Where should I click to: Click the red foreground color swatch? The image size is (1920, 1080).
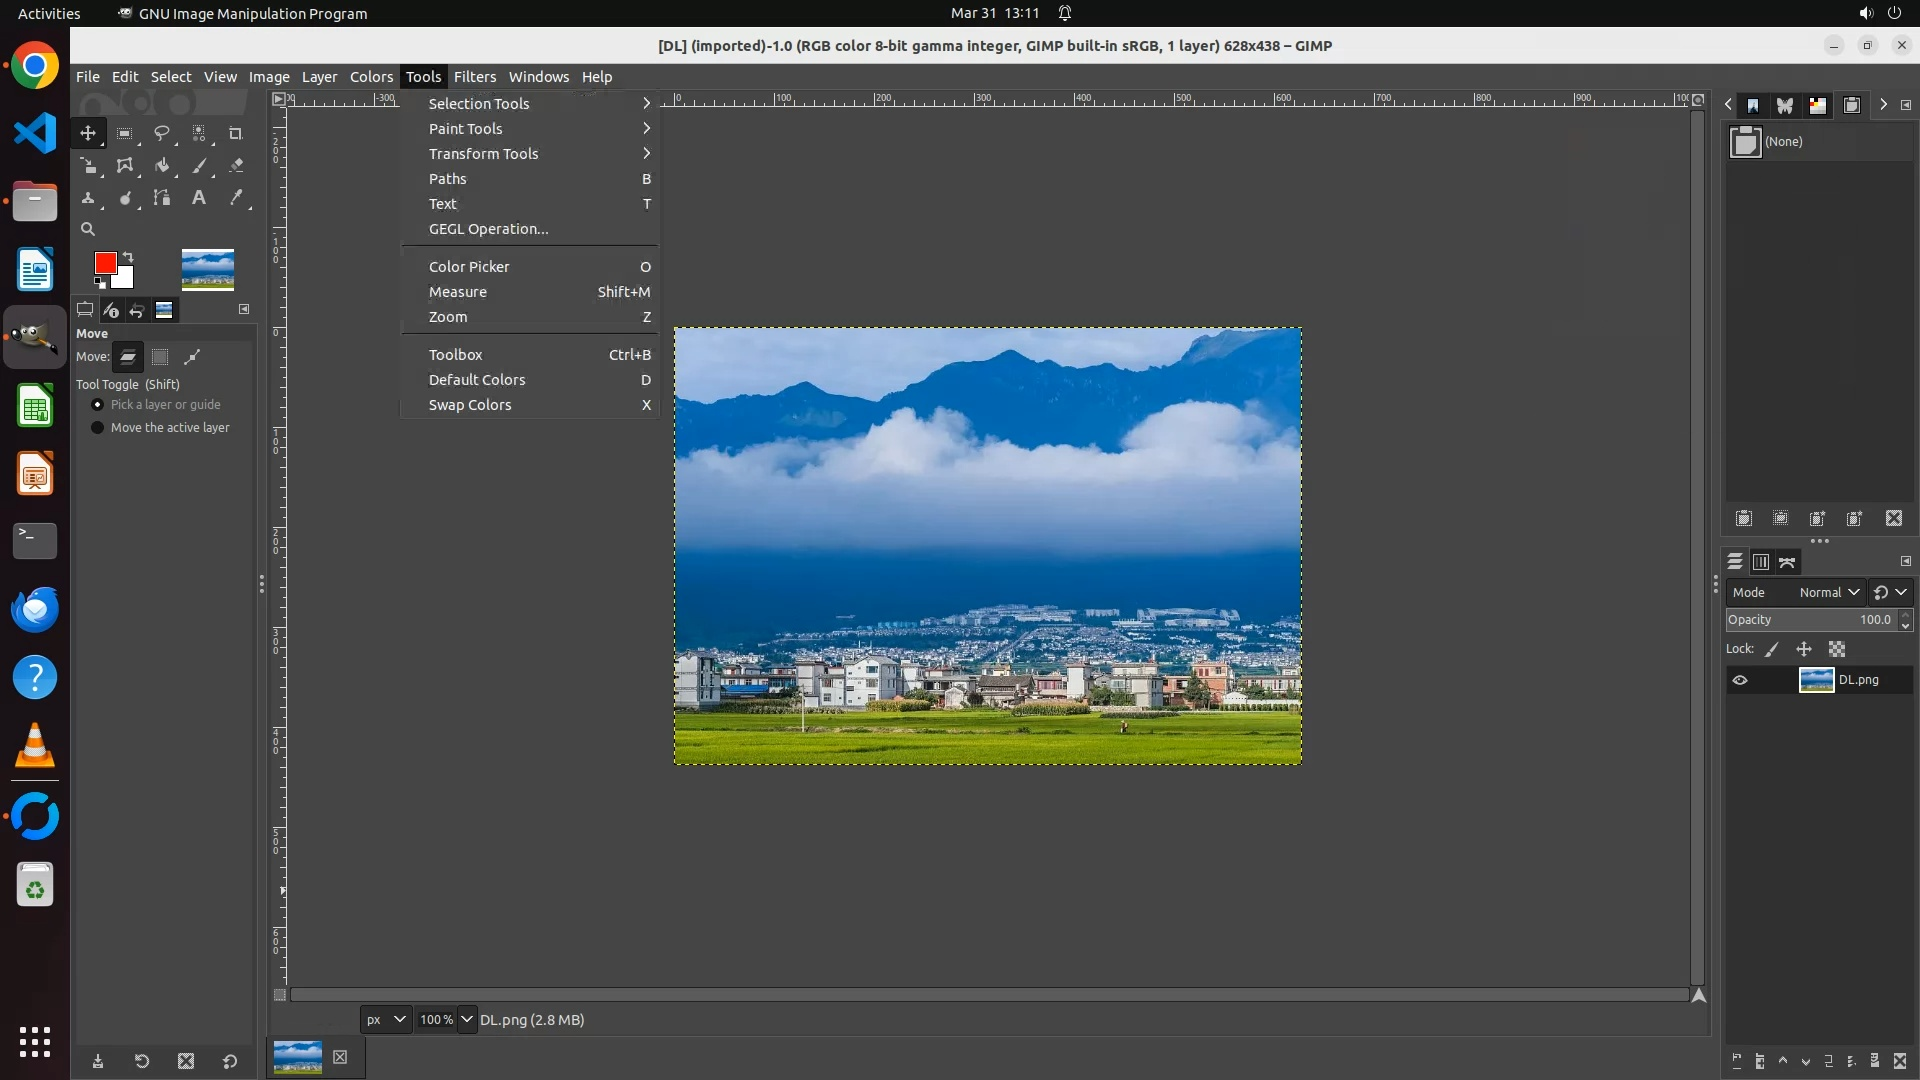104,263
